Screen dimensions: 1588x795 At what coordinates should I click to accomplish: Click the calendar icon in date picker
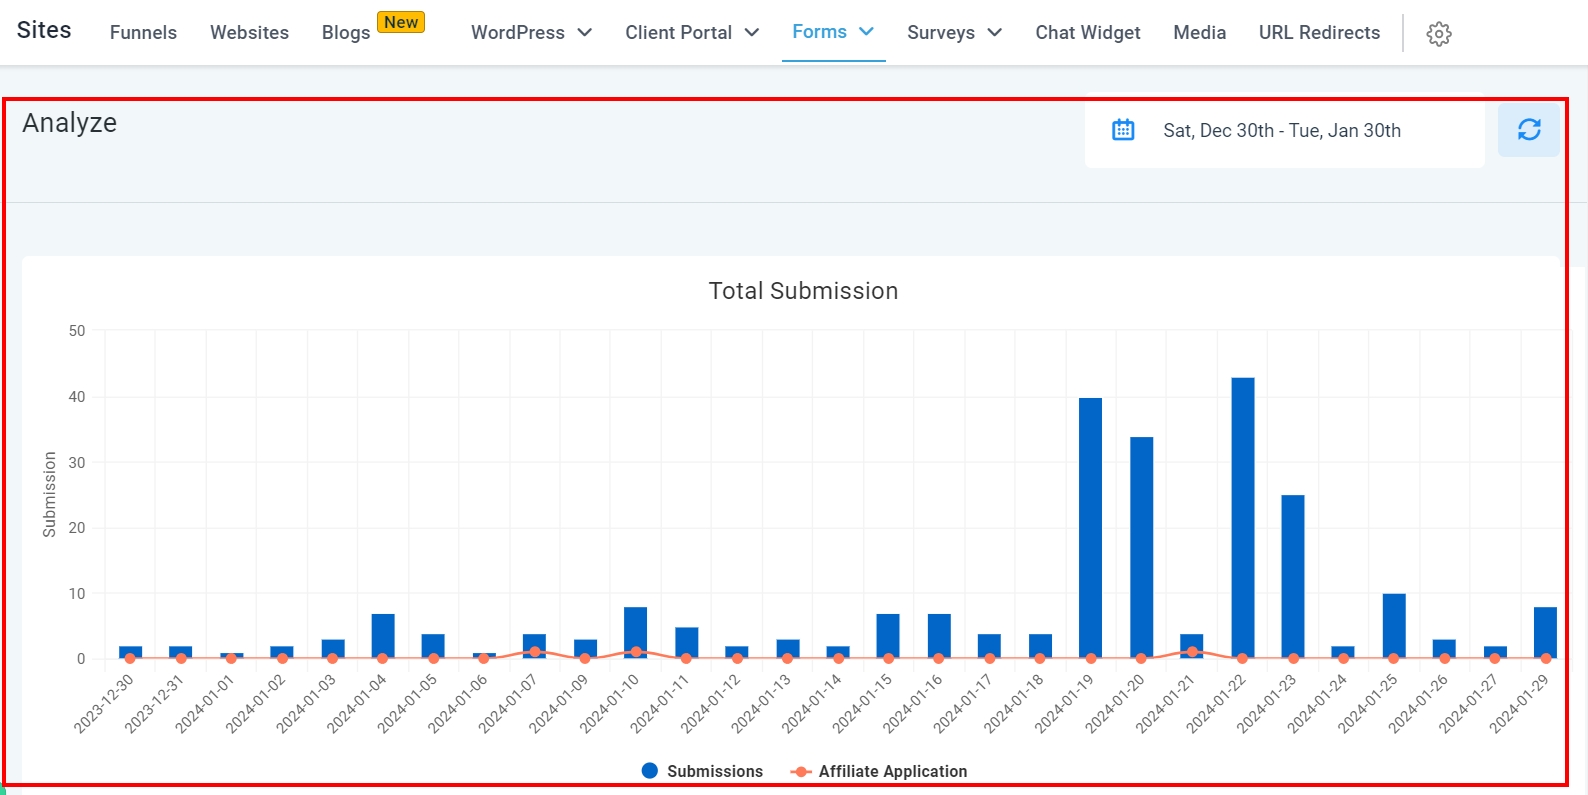1123,130
